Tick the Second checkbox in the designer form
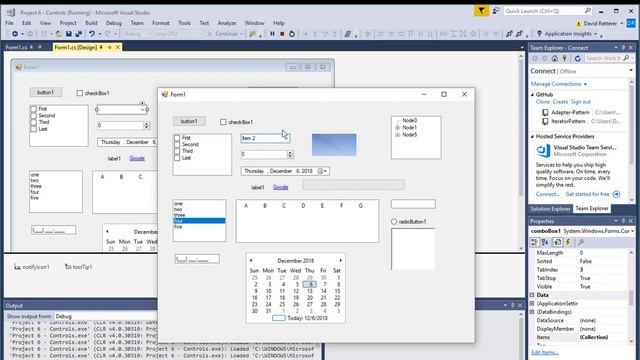640x360 pixels. click(x=33, y=116)
